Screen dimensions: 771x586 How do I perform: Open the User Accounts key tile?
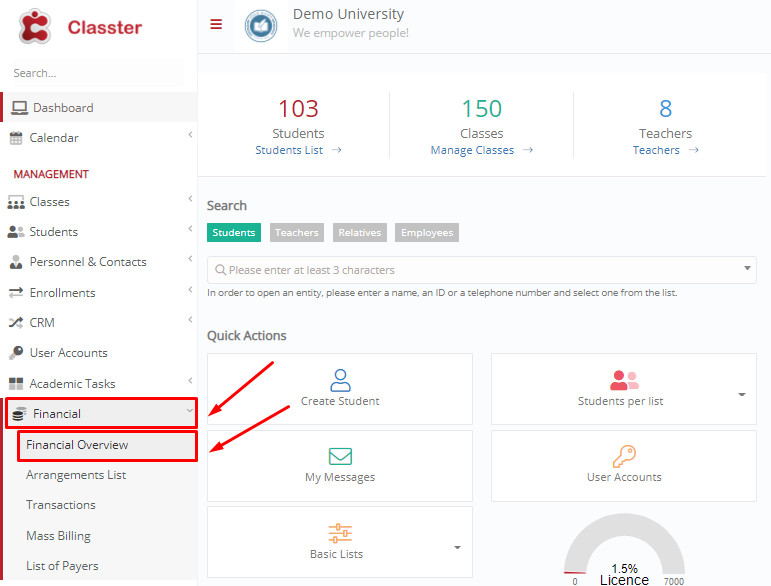(x=623, y=466)
